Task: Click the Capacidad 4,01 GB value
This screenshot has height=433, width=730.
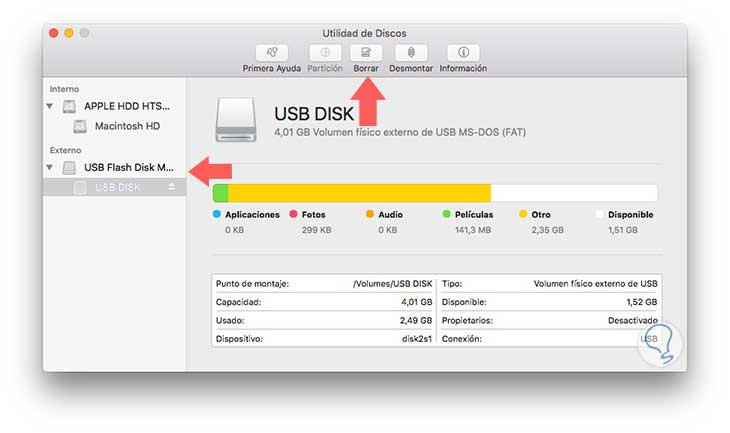Action: coord(417,302)
